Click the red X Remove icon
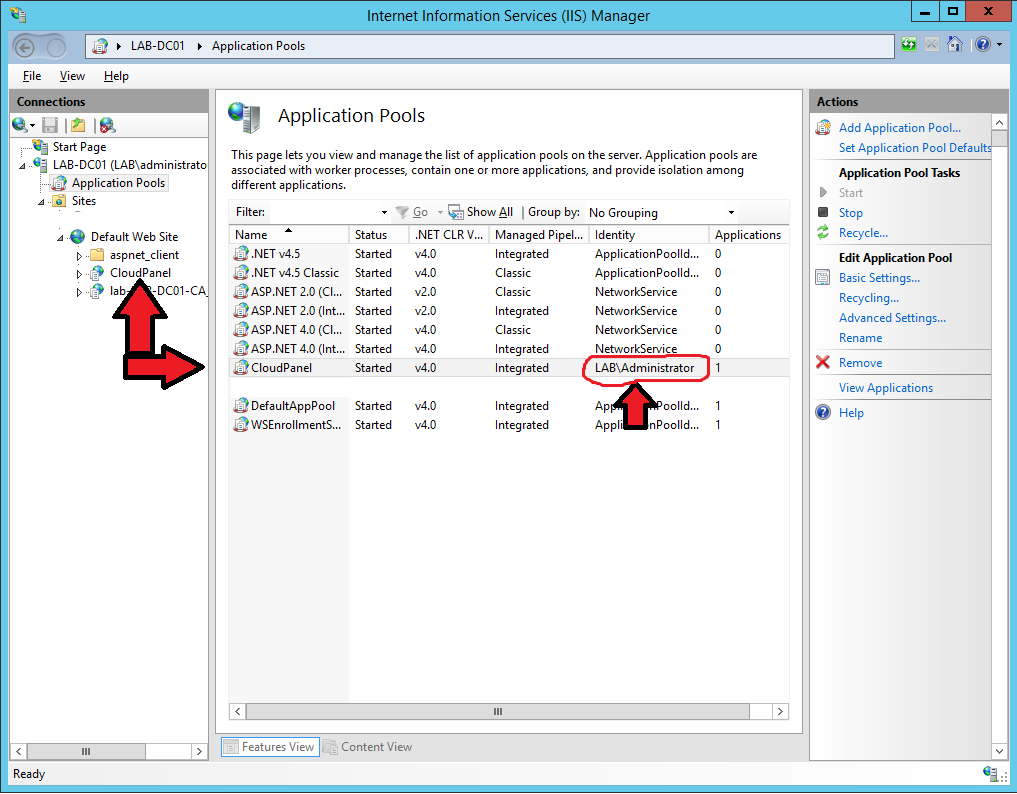This screenshot has height=794, width=1017. (823, 363)
